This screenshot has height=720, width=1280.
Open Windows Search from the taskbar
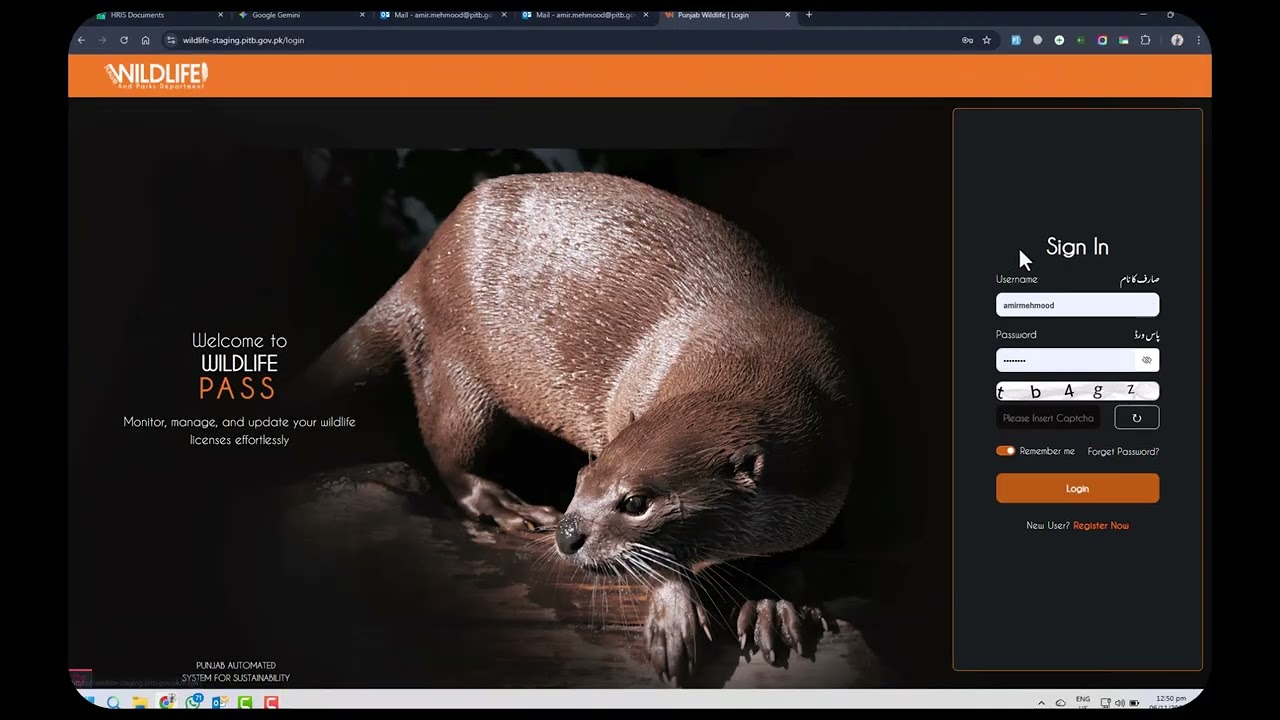(113, 702)
